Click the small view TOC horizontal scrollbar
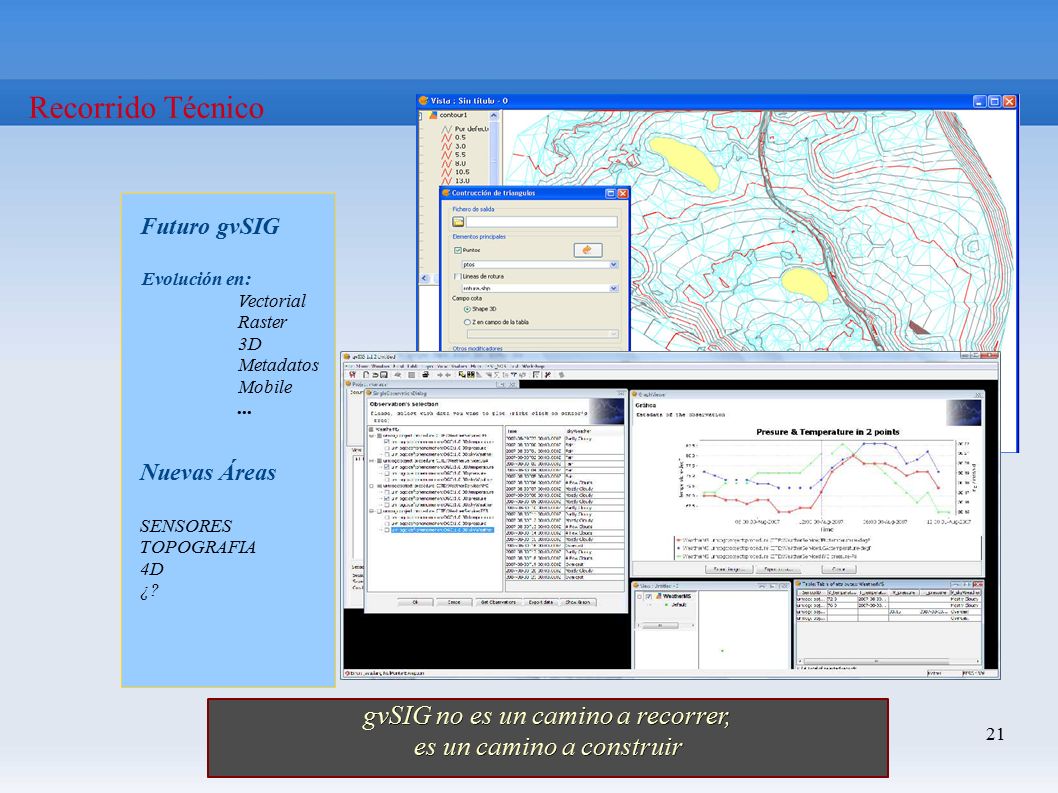Image resolution: width=1058 pixels, height=793 pixels. [667, 626]
